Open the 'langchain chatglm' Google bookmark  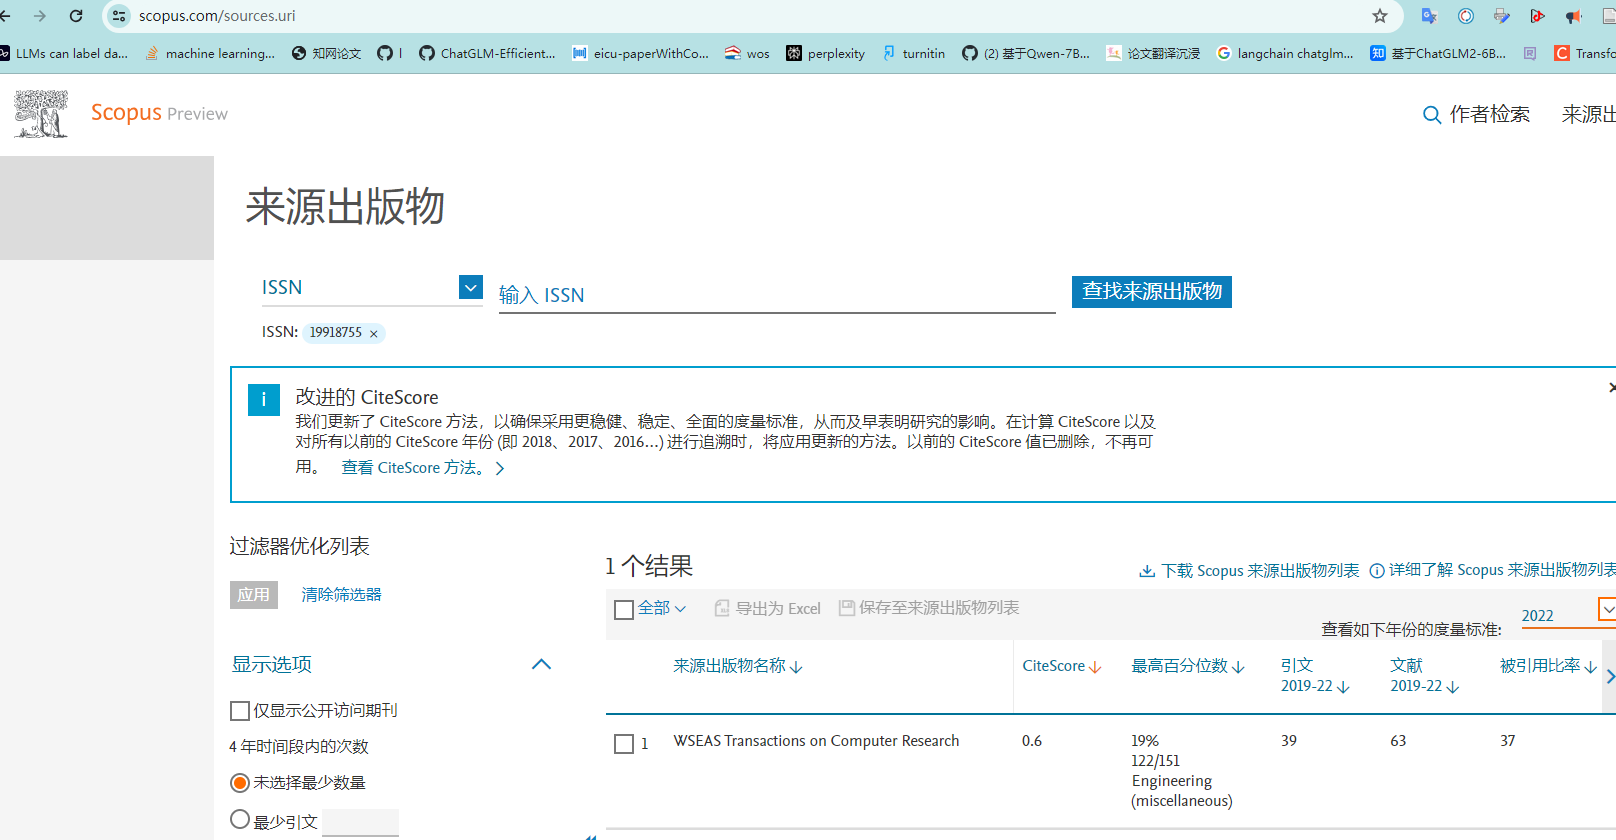1285,53
